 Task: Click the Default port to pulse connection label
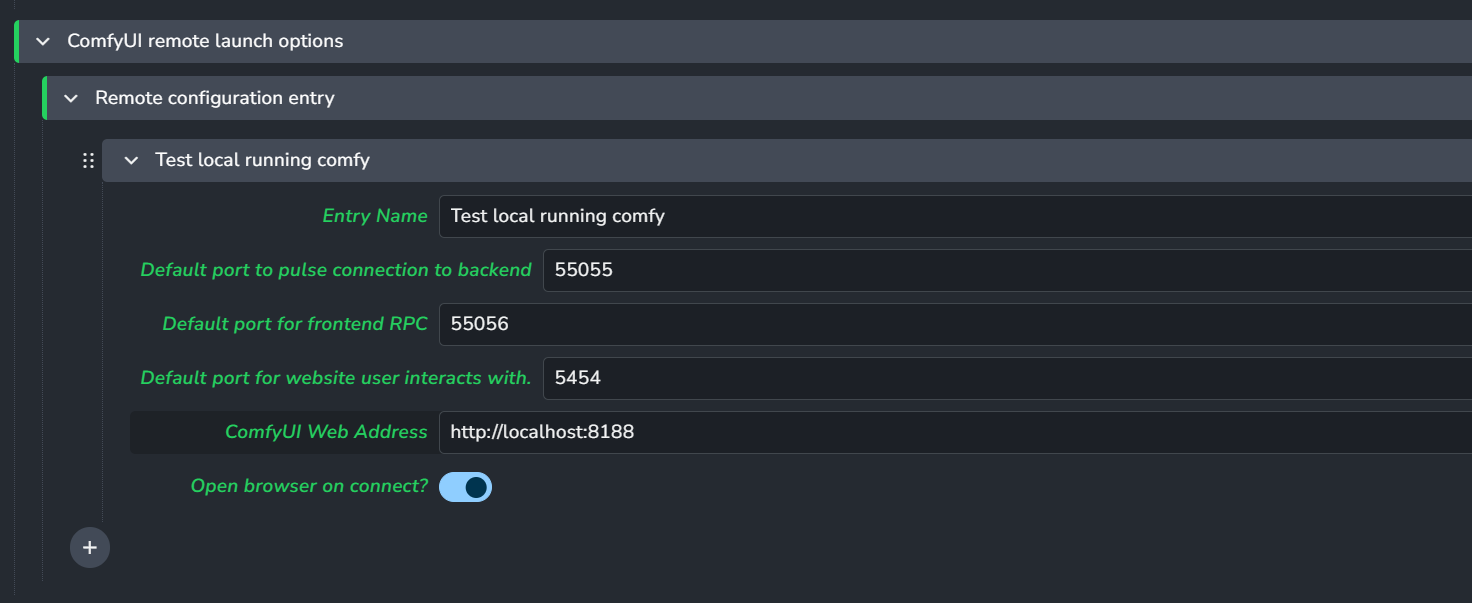coord(336,270)
